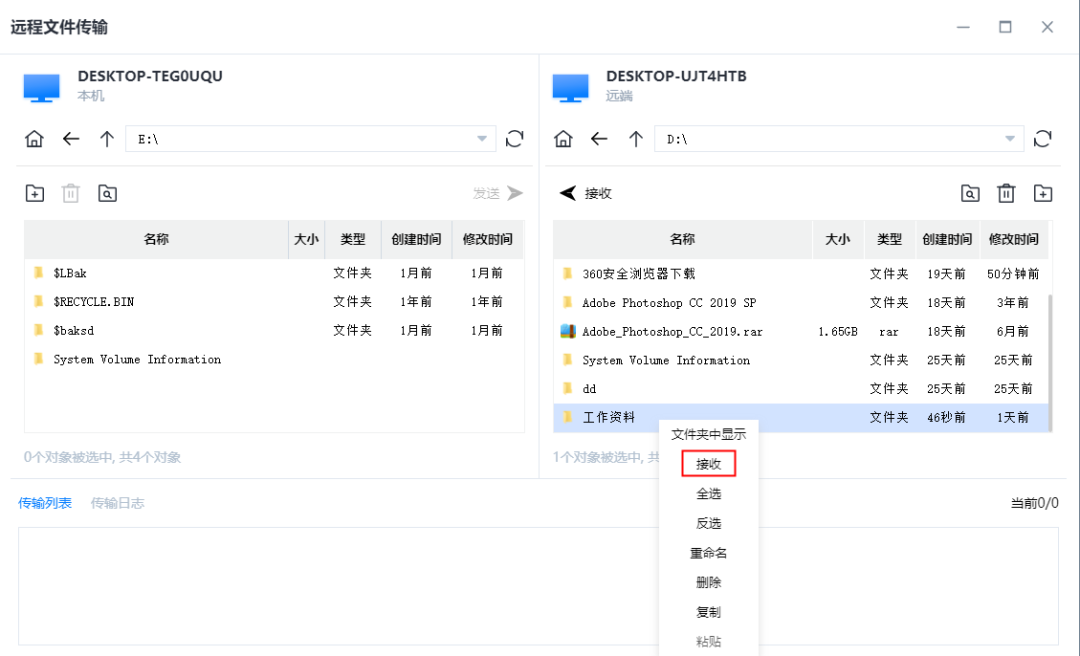Select the $RECYCLE.BIN folder
The image size is (1080, 656).
(274, 302)
